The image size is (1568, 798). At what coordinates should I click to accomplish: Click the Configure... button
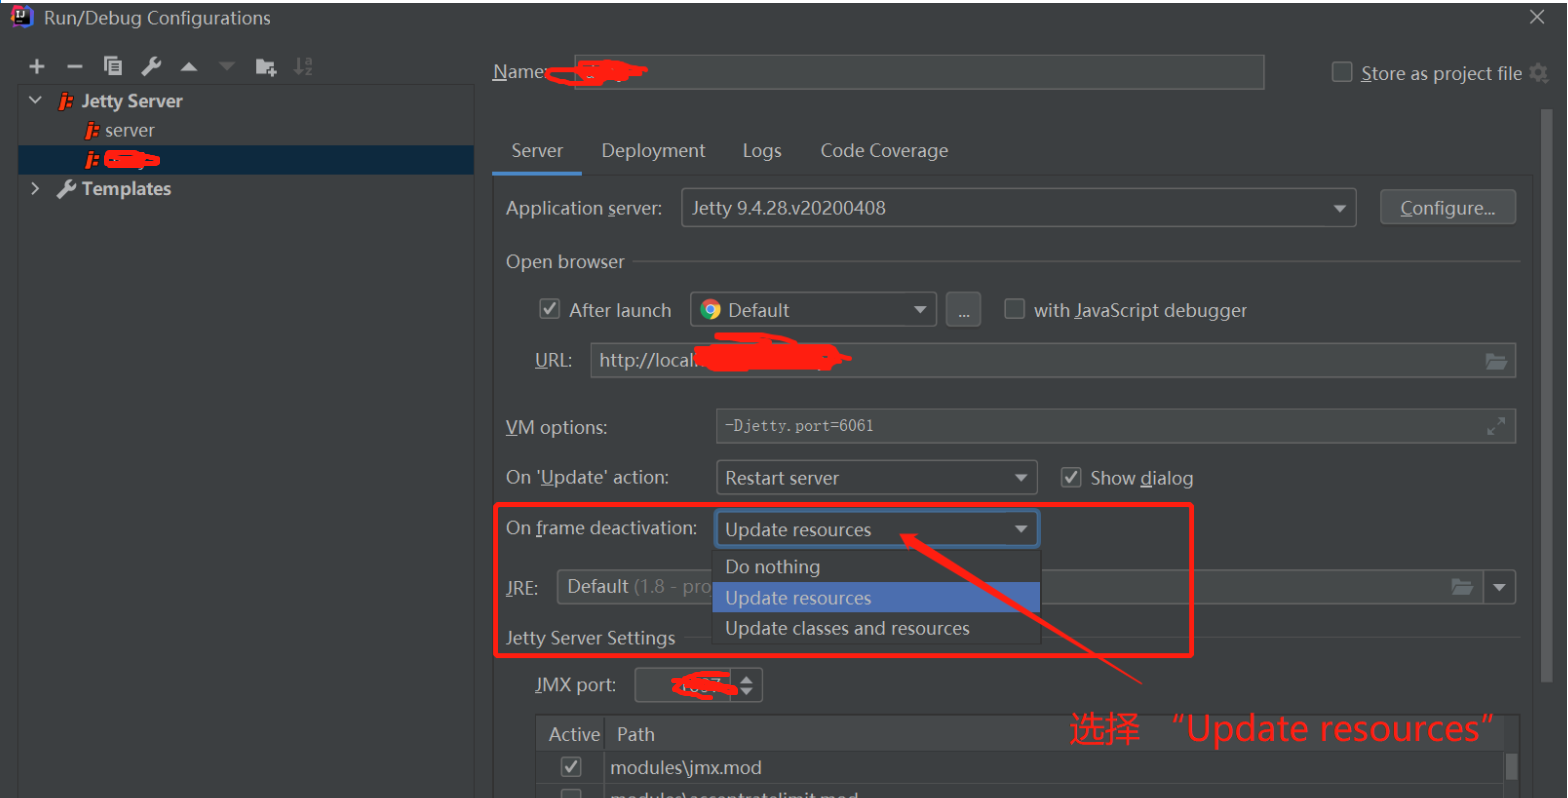click(x=1447, y=208)
